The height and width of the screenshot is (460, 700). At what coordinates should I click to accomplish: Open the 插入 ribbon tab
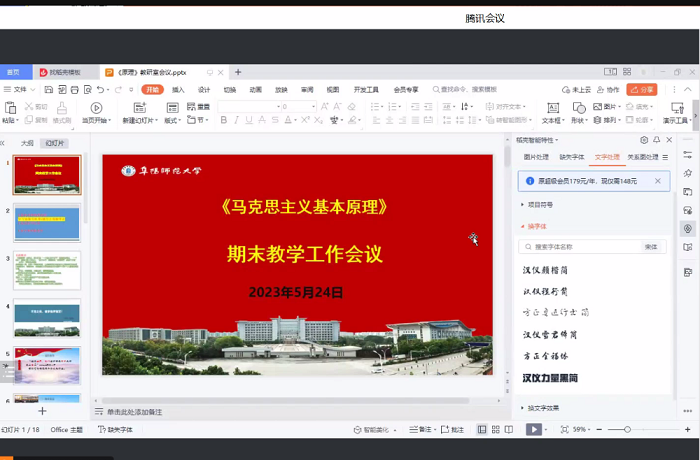coord(178,90)
